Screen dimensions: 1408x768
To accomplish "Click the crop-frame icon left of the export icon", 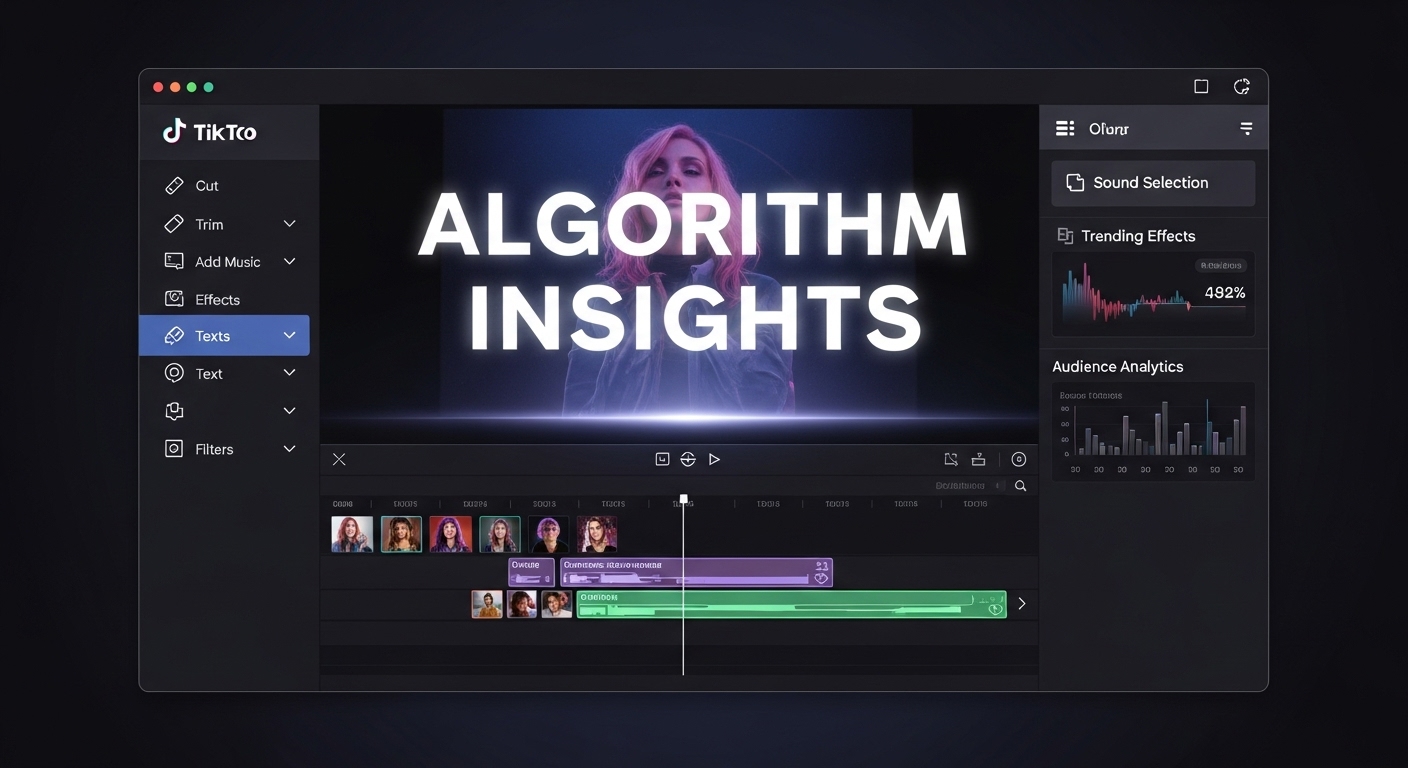I will [950, 460].
